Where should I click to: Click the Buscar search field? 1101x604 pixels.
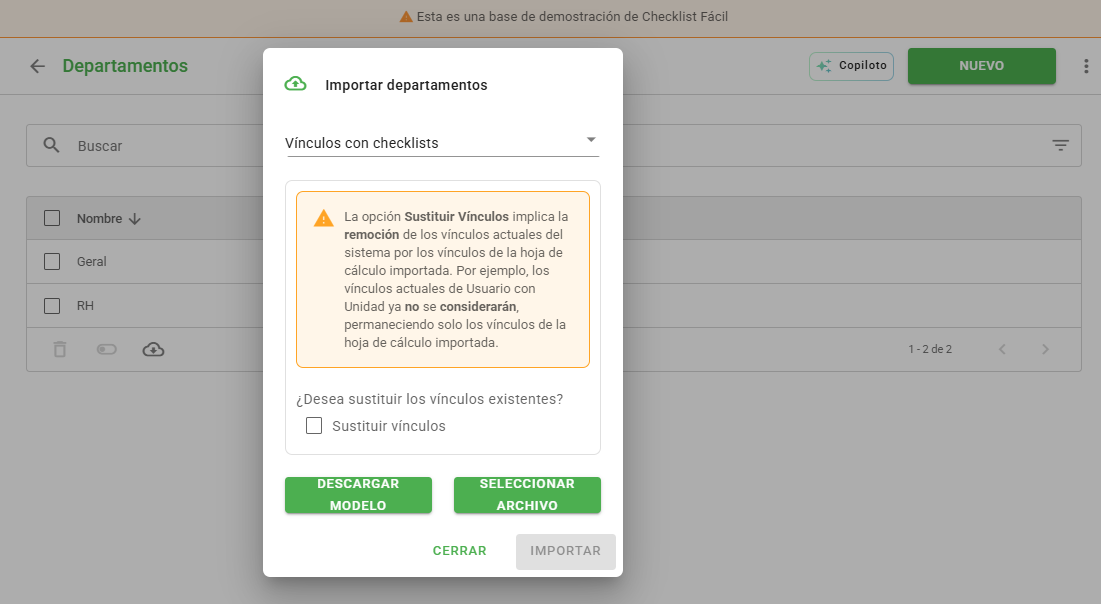(x=169, y=145)
